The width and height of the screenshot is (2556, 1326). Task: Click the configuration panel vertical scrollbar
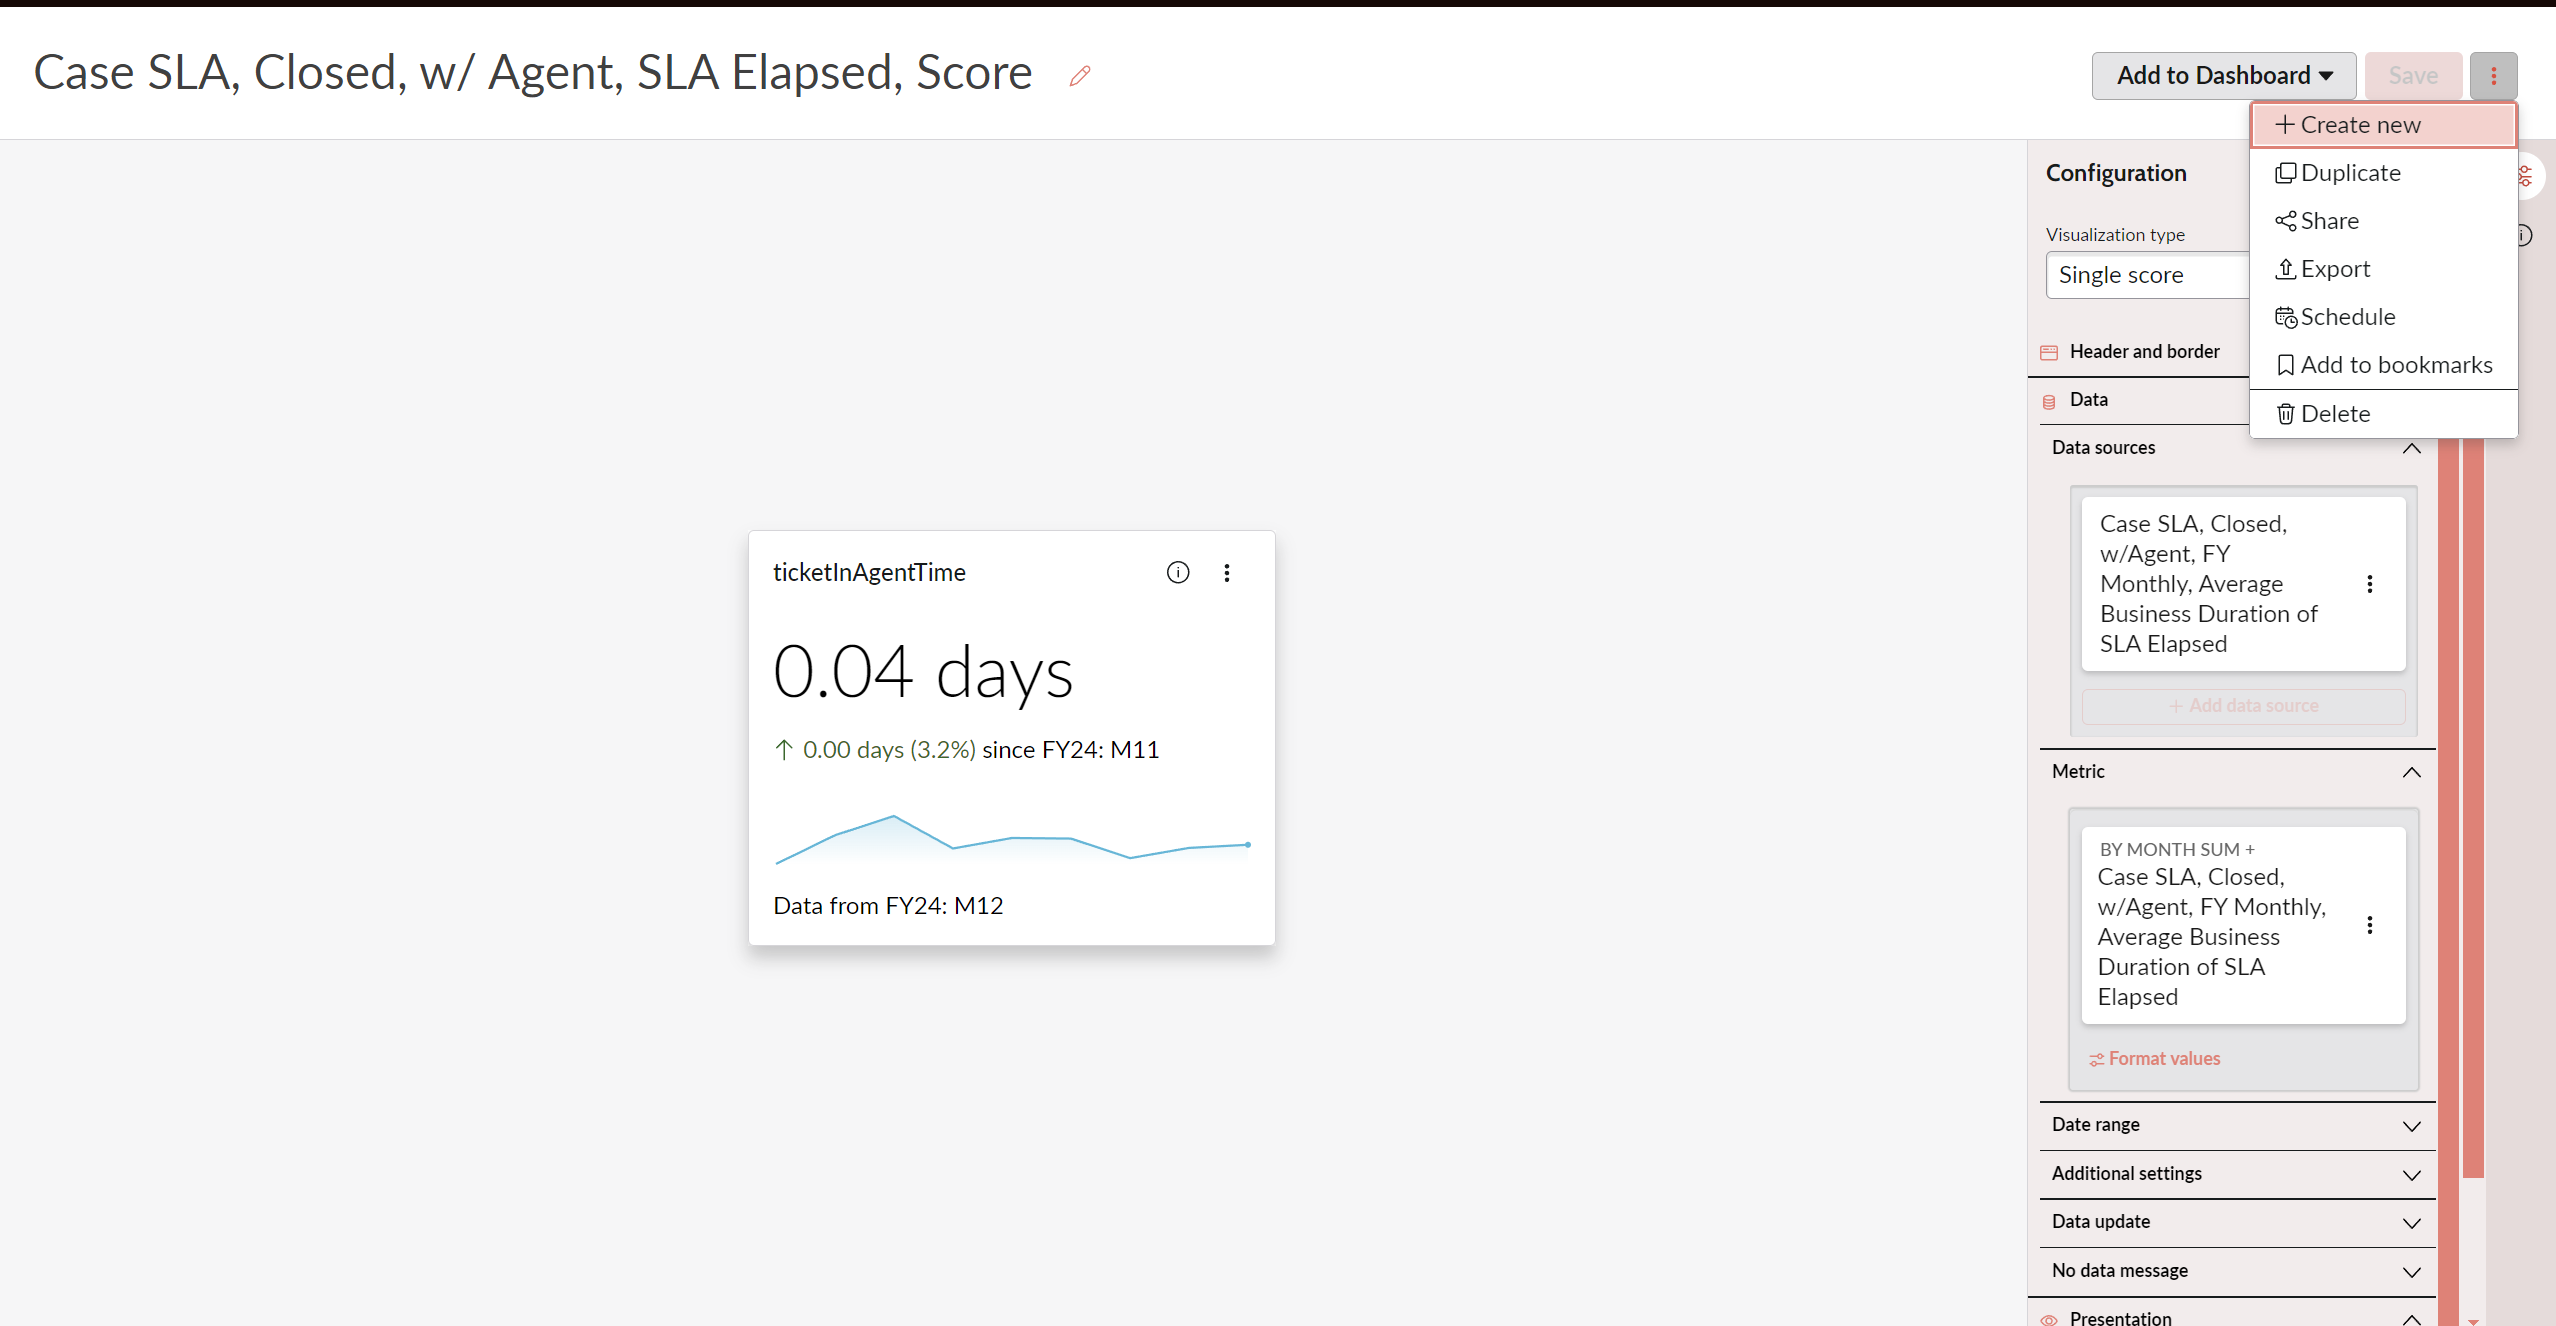point(2473,800)
